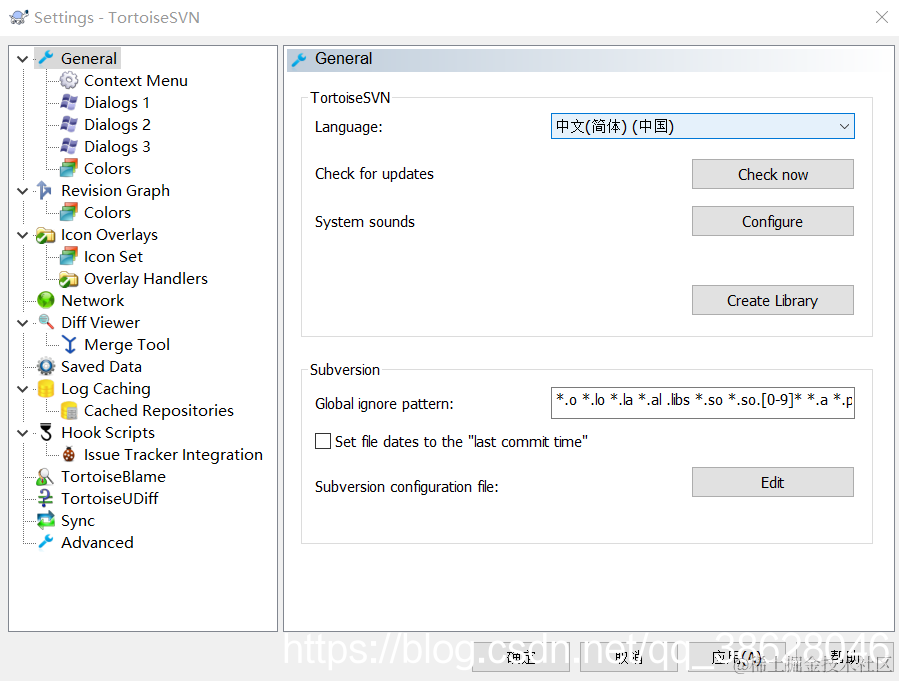Click the Create Library button
899x681 pixels.
coord(772,300)
